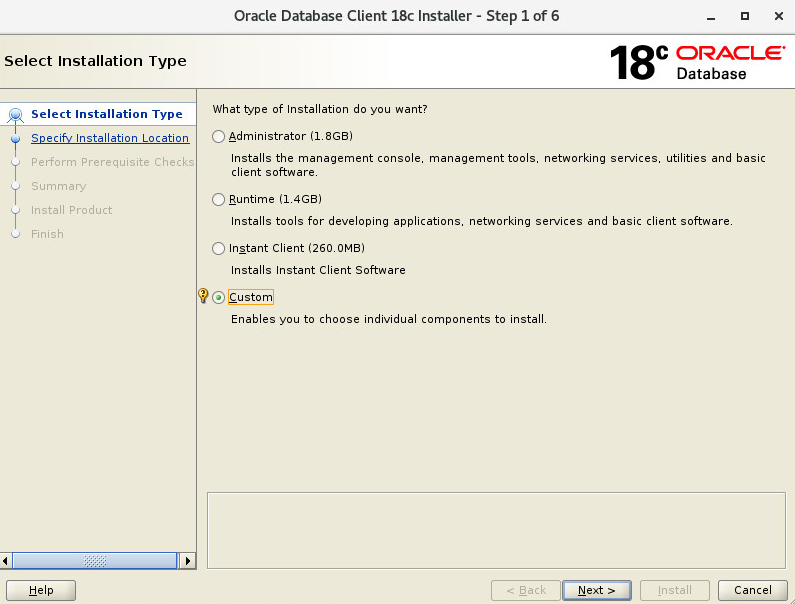
Task: Cancel the installer
Action: click(x=753, y=590)
